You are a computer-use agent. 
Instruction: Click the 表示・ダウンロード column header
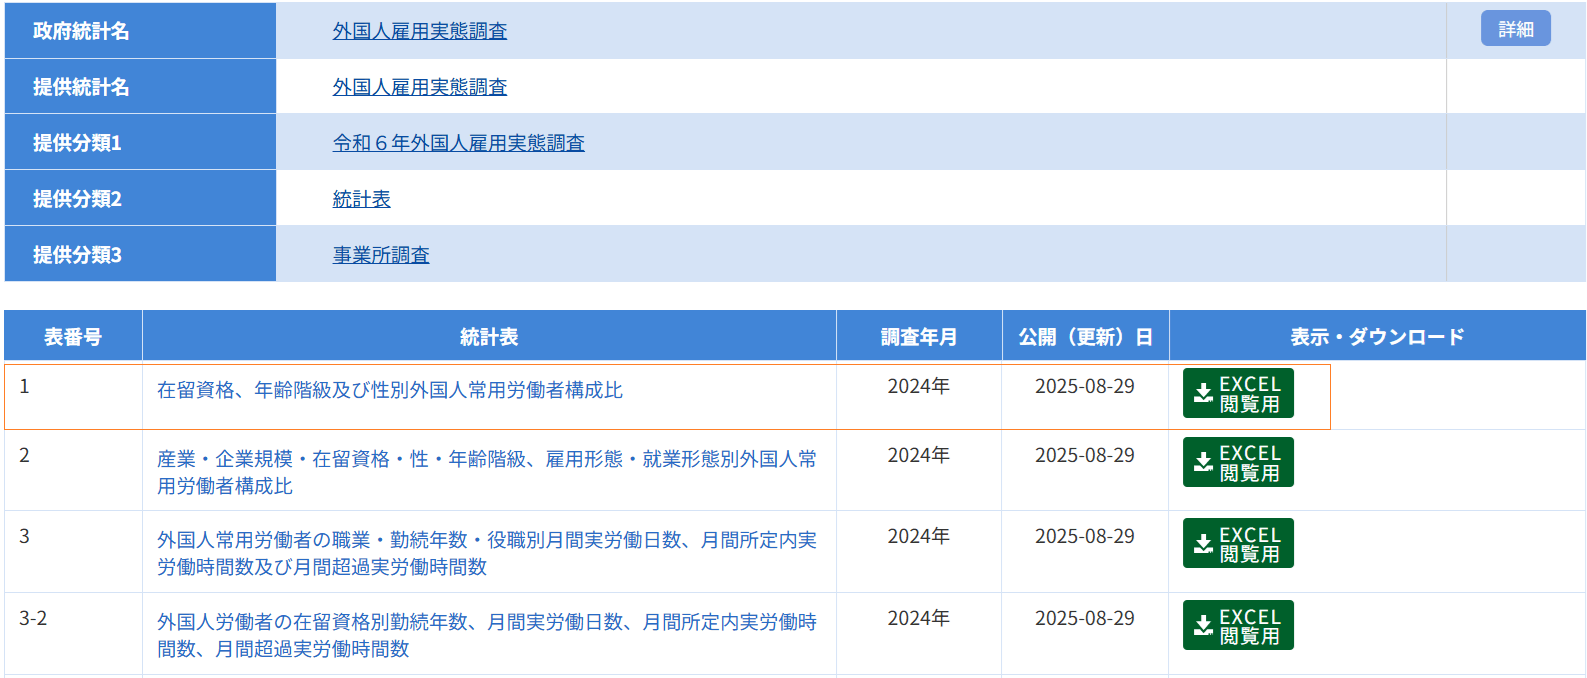point(1377,337)
